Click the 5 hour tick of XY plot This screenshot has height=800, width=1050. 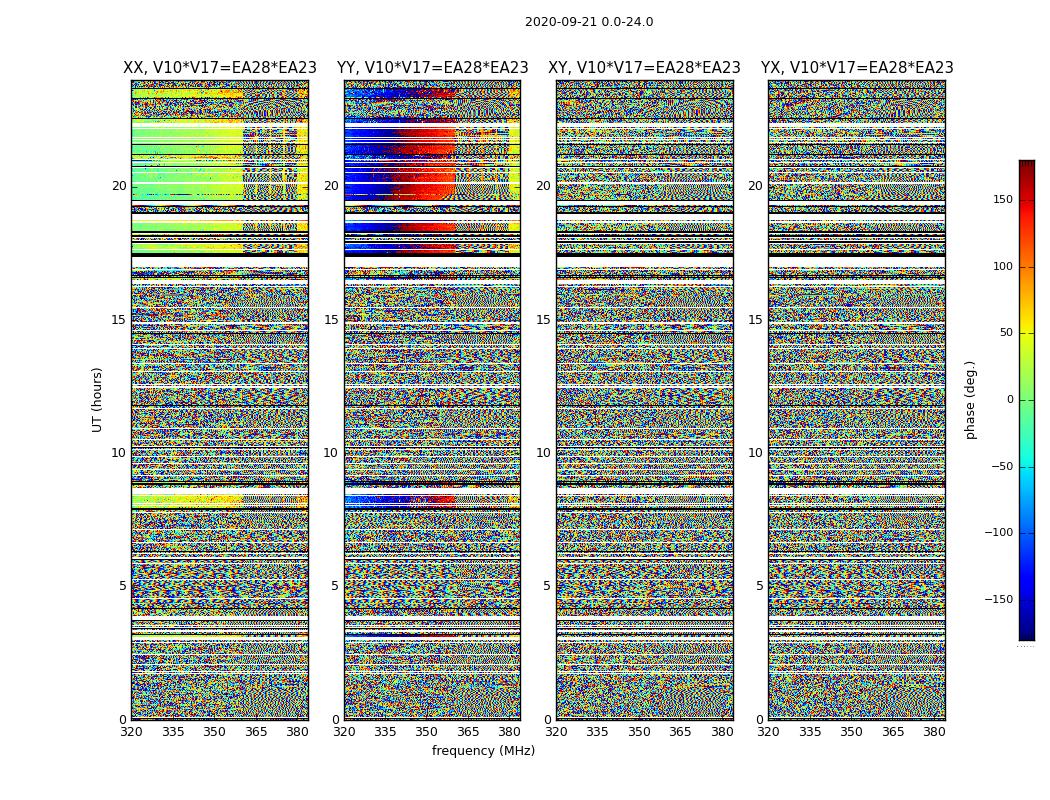(x=547, y=586)
